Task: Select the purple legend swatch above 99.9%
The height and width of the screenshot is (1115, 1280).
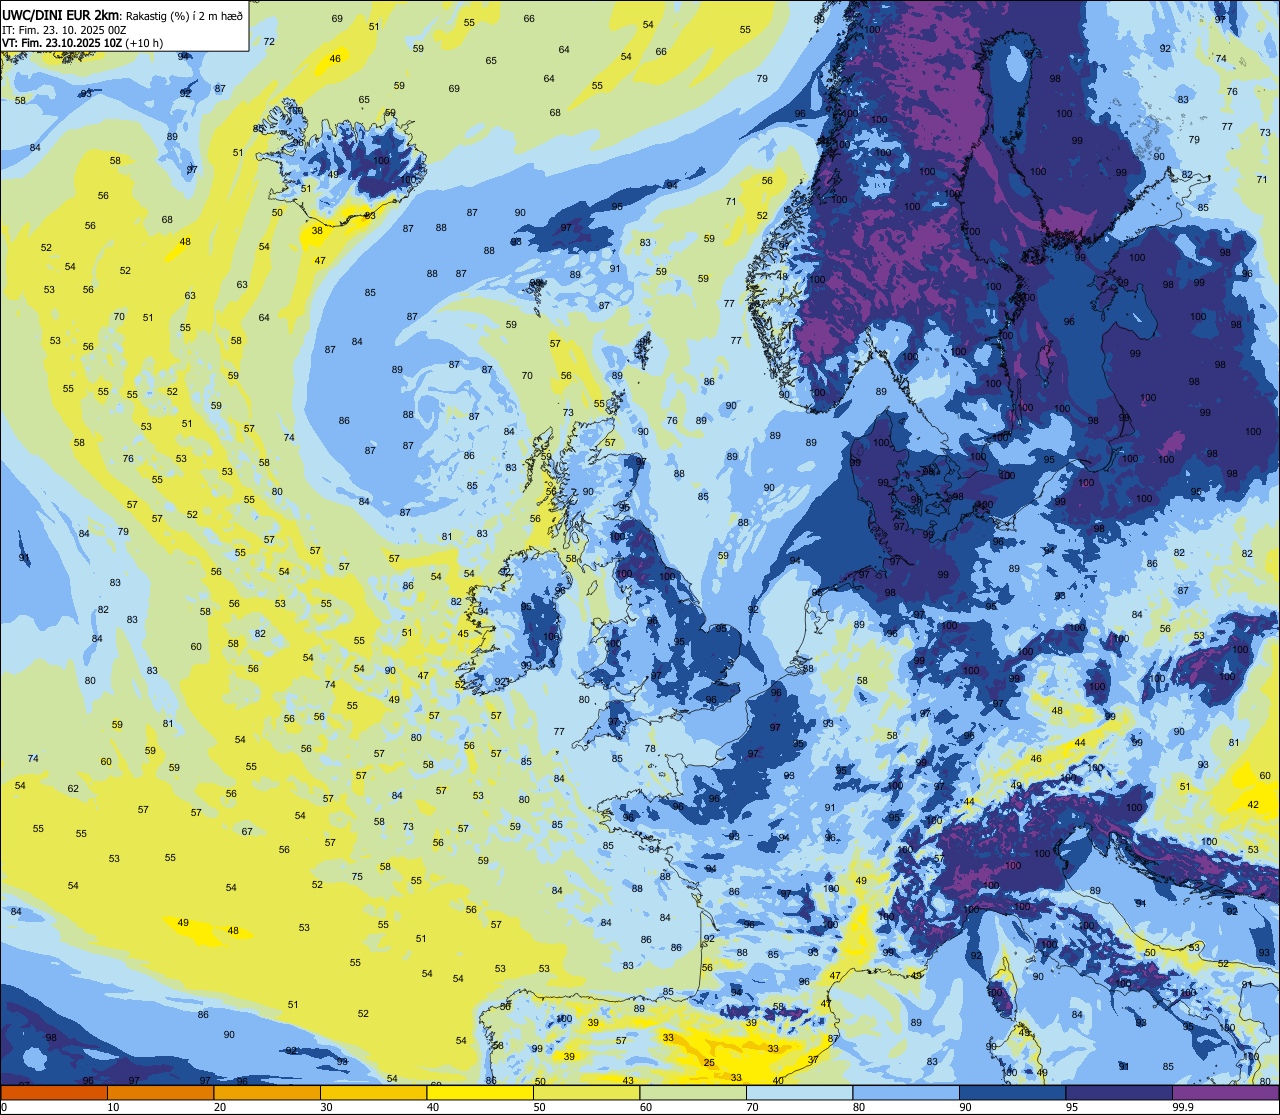Action: pyautogui.click(x=1226, y=1093)
